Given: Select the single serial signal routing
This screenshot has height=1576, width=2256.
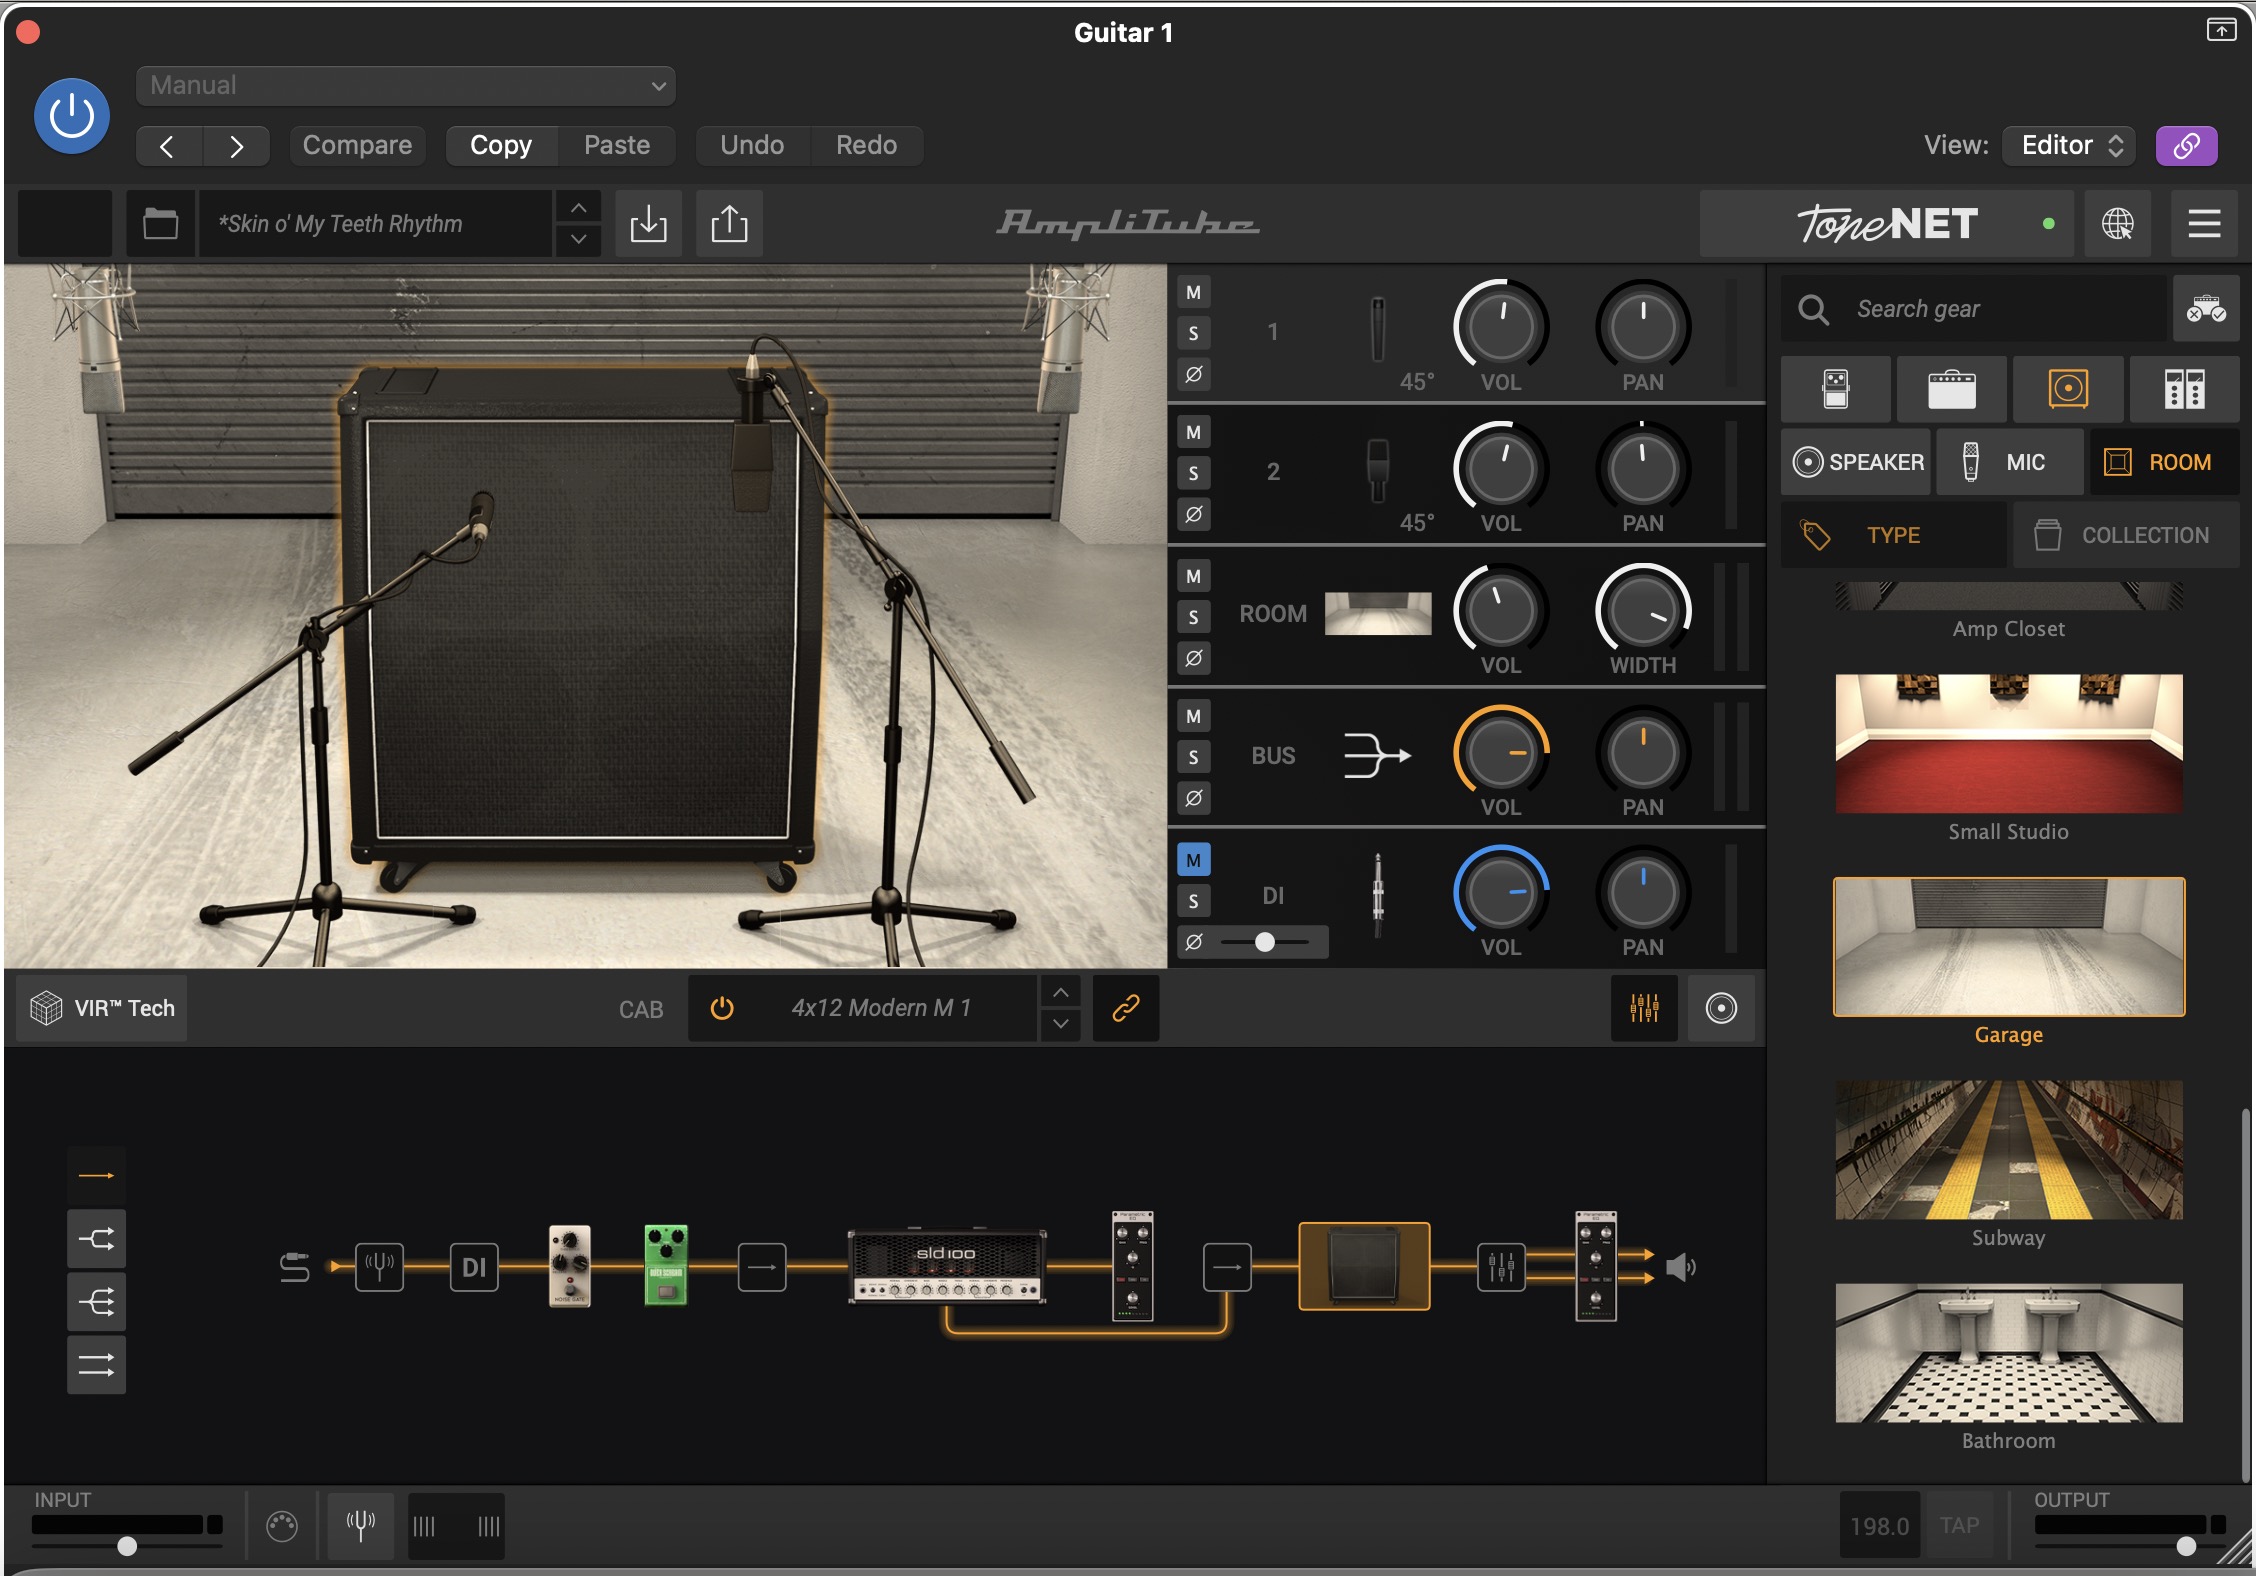Looking at the screenshot, I should coord(97,1175).
